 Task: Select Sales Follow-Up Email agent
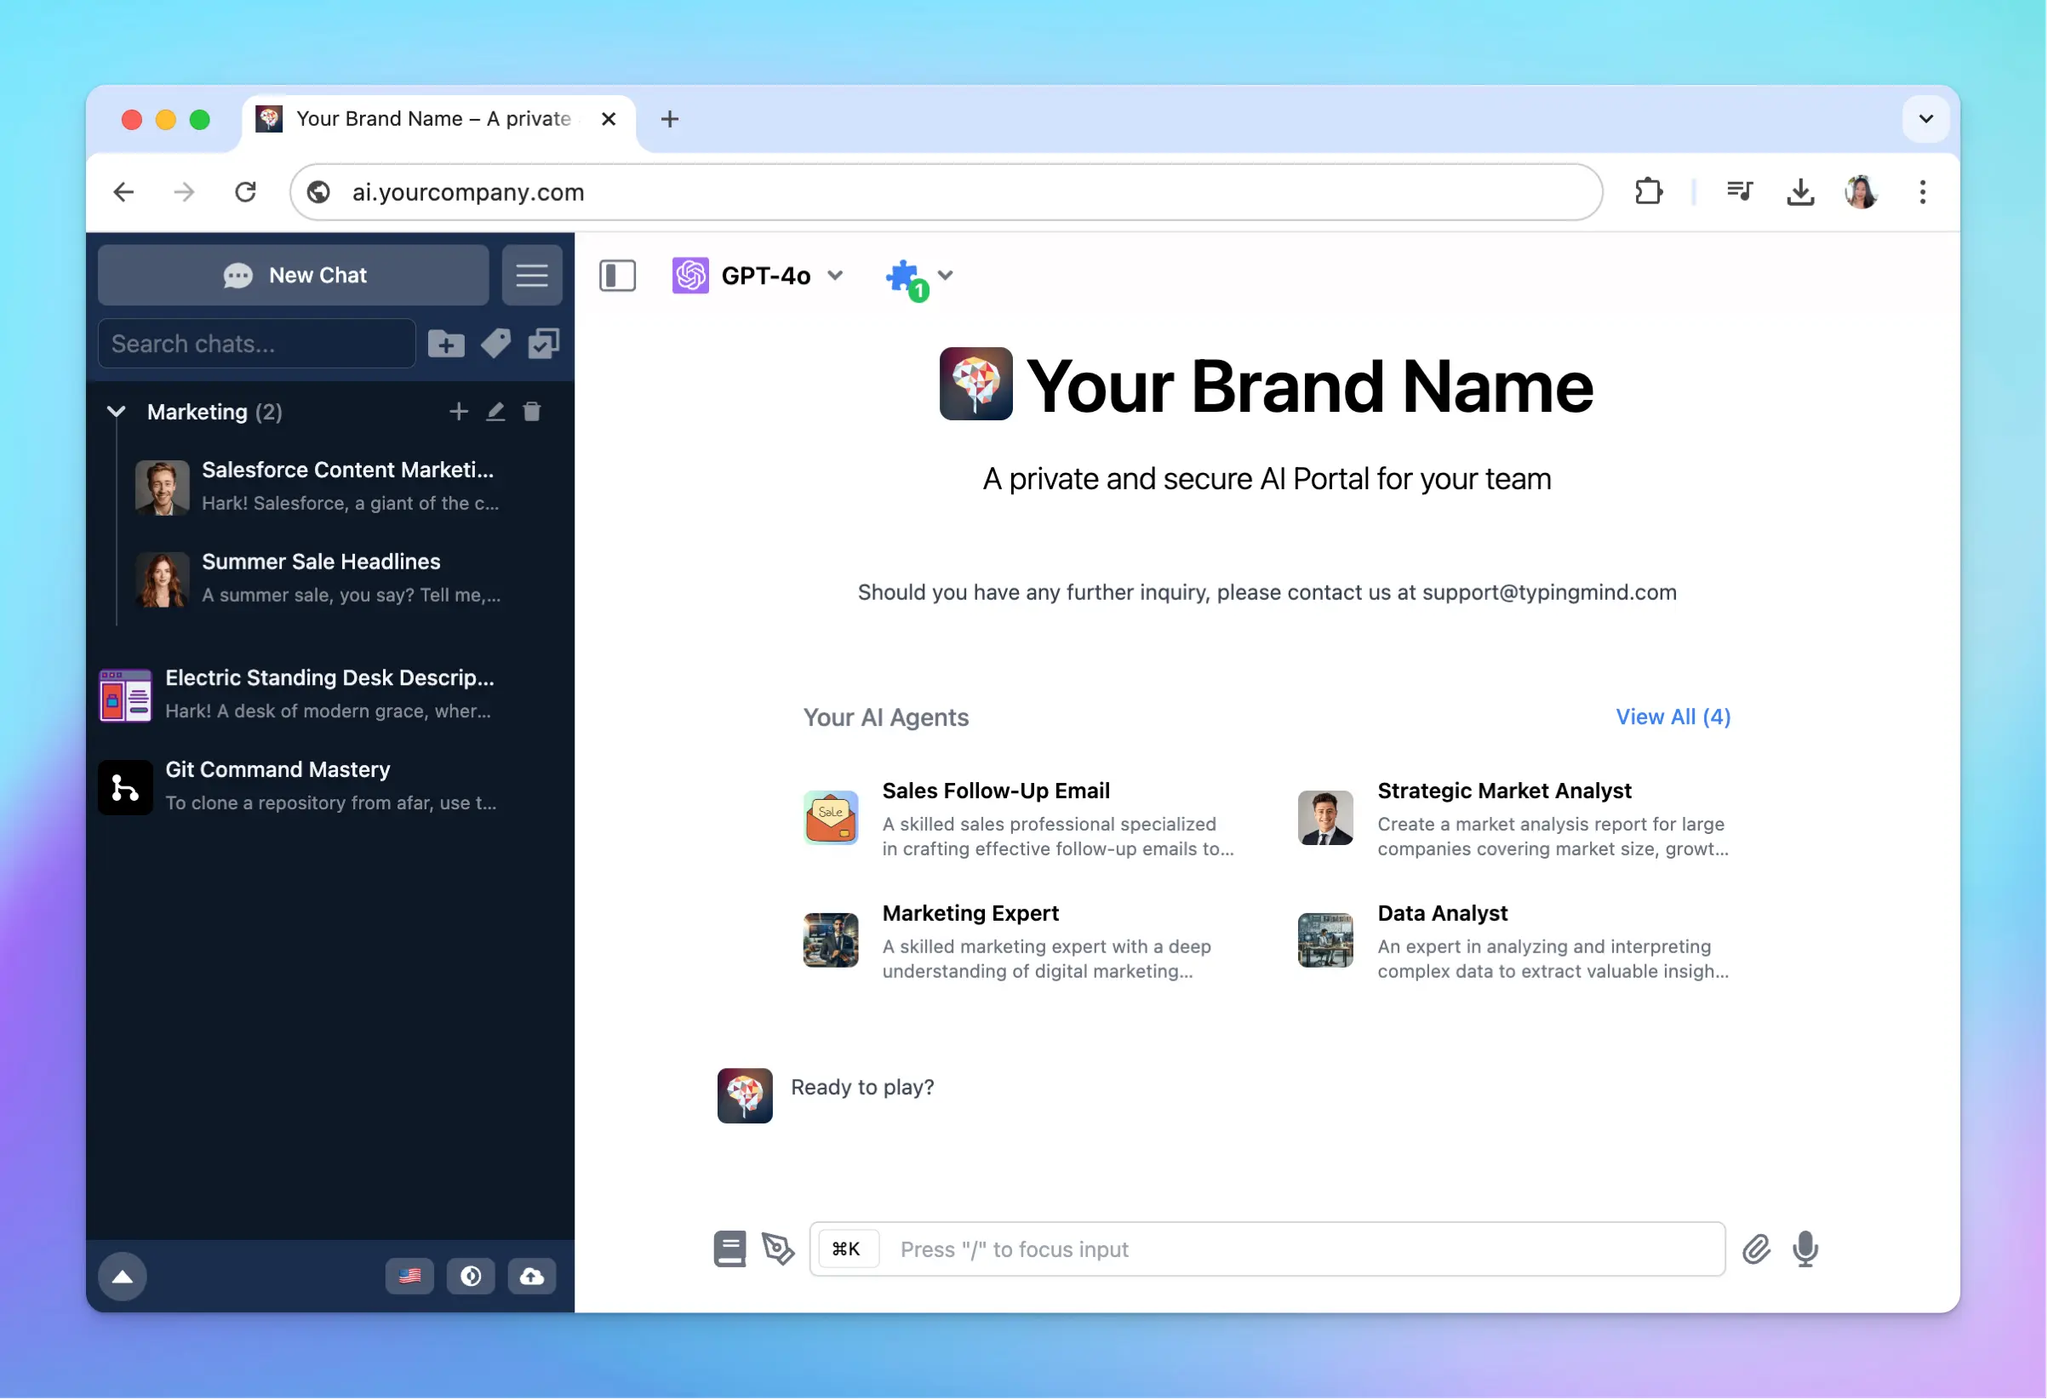(x=1020, y=819)
